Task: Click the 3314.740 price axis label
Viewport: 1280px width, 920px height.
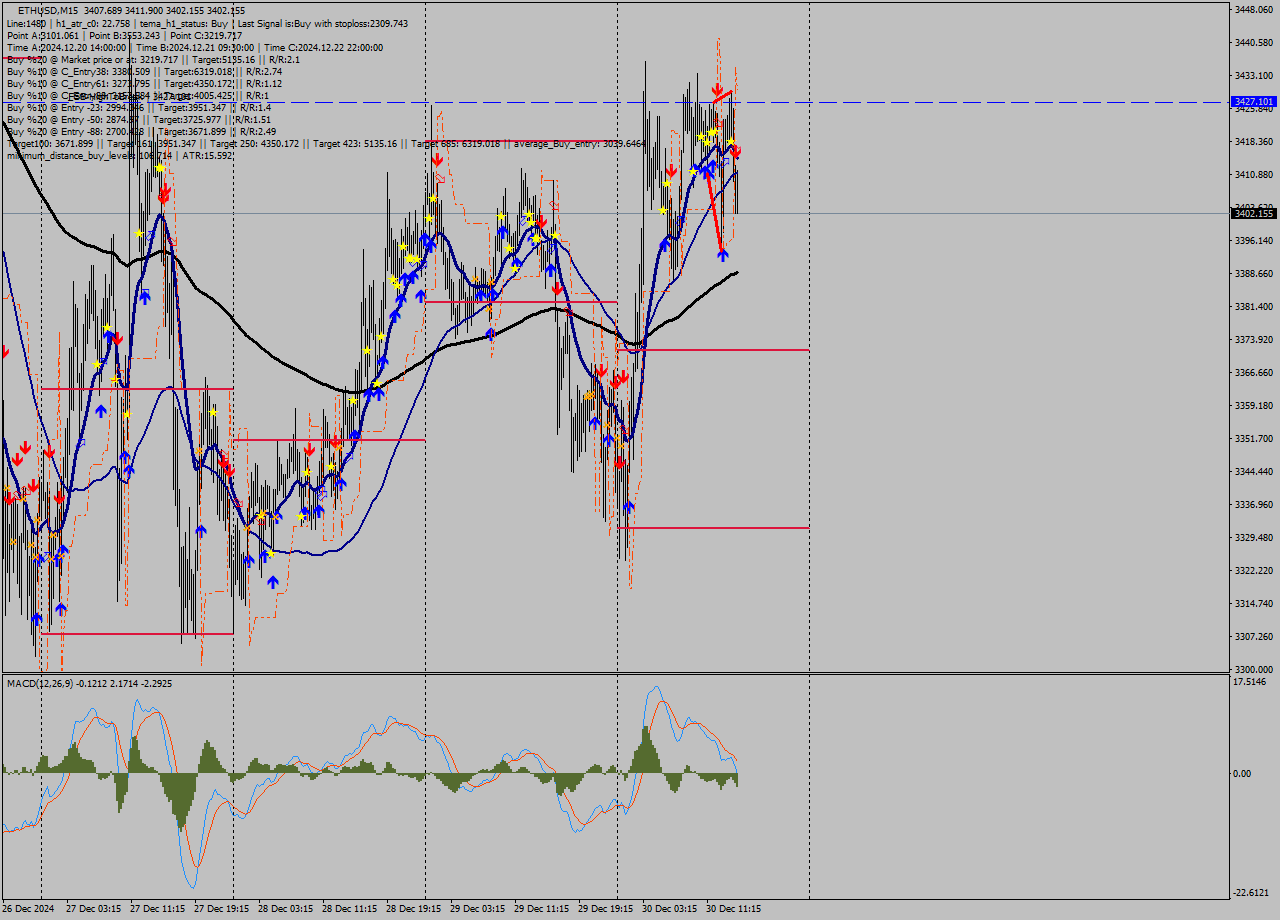Action: (1253, 603)
